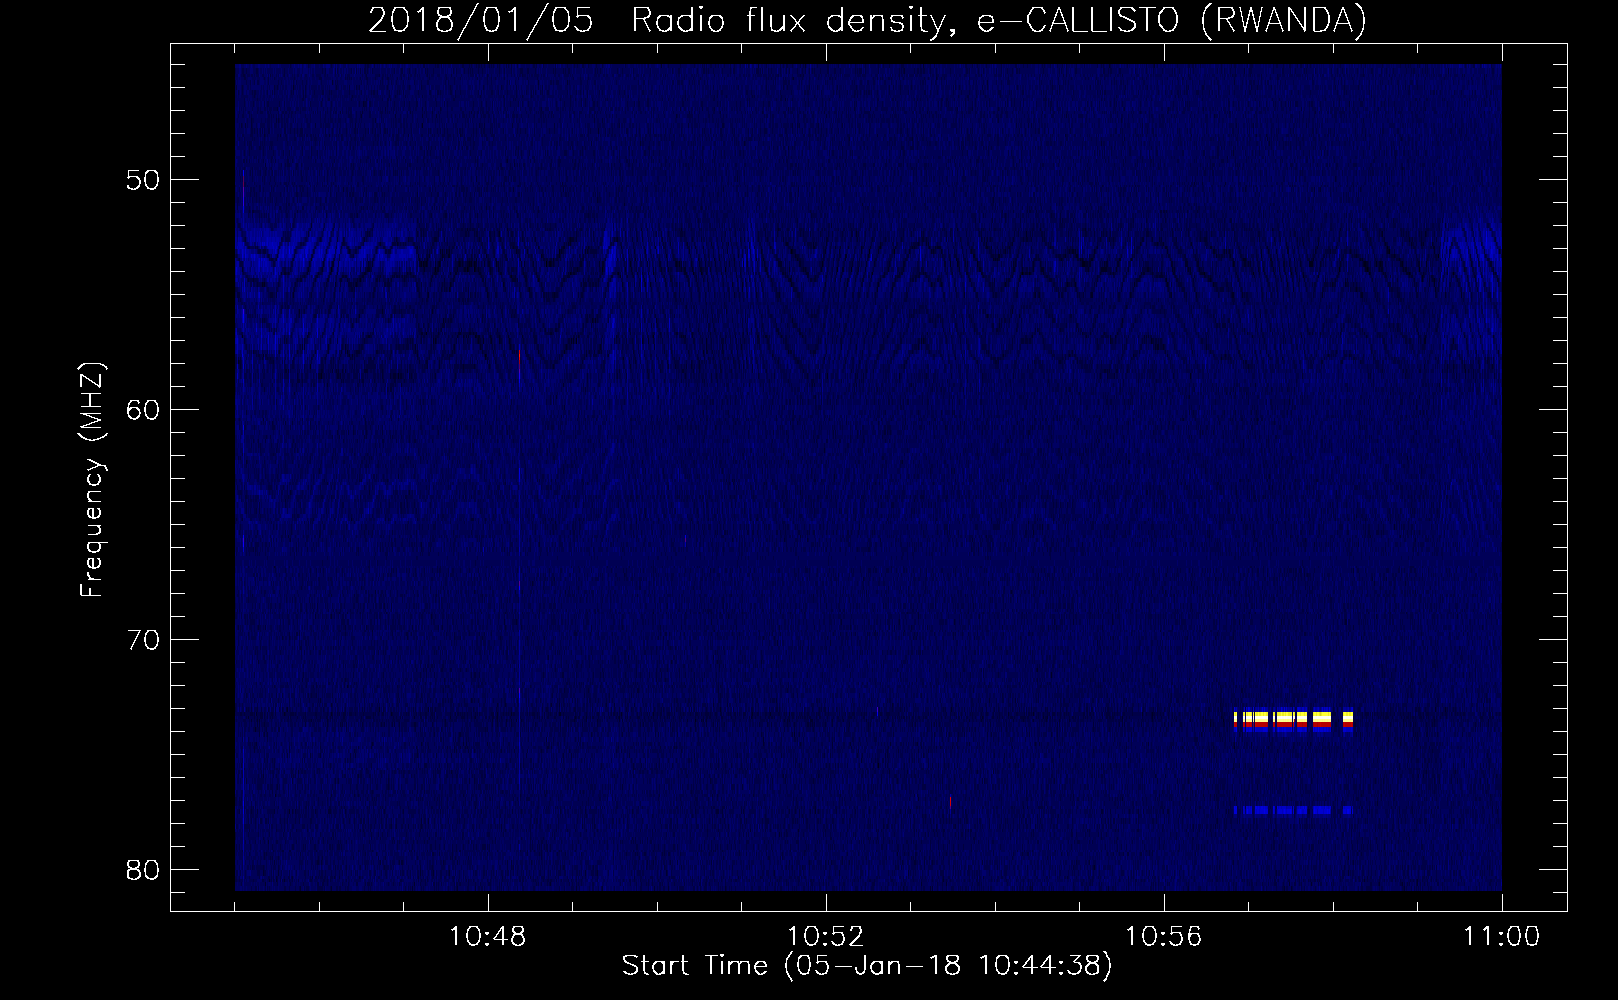Click the '80' frequency axis label
Screen dimensions: 1618x1000
pos(144,870)
